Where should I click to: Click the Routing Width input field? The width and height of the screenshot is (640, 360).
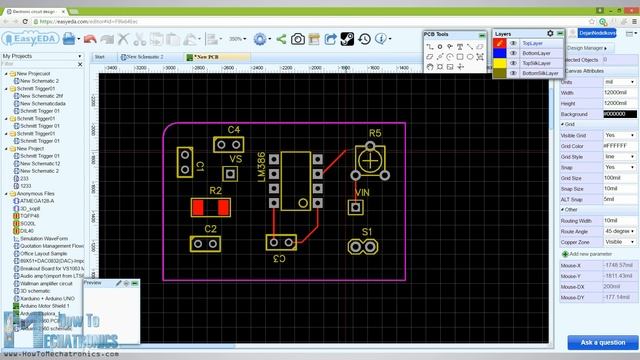coord(620,220)
